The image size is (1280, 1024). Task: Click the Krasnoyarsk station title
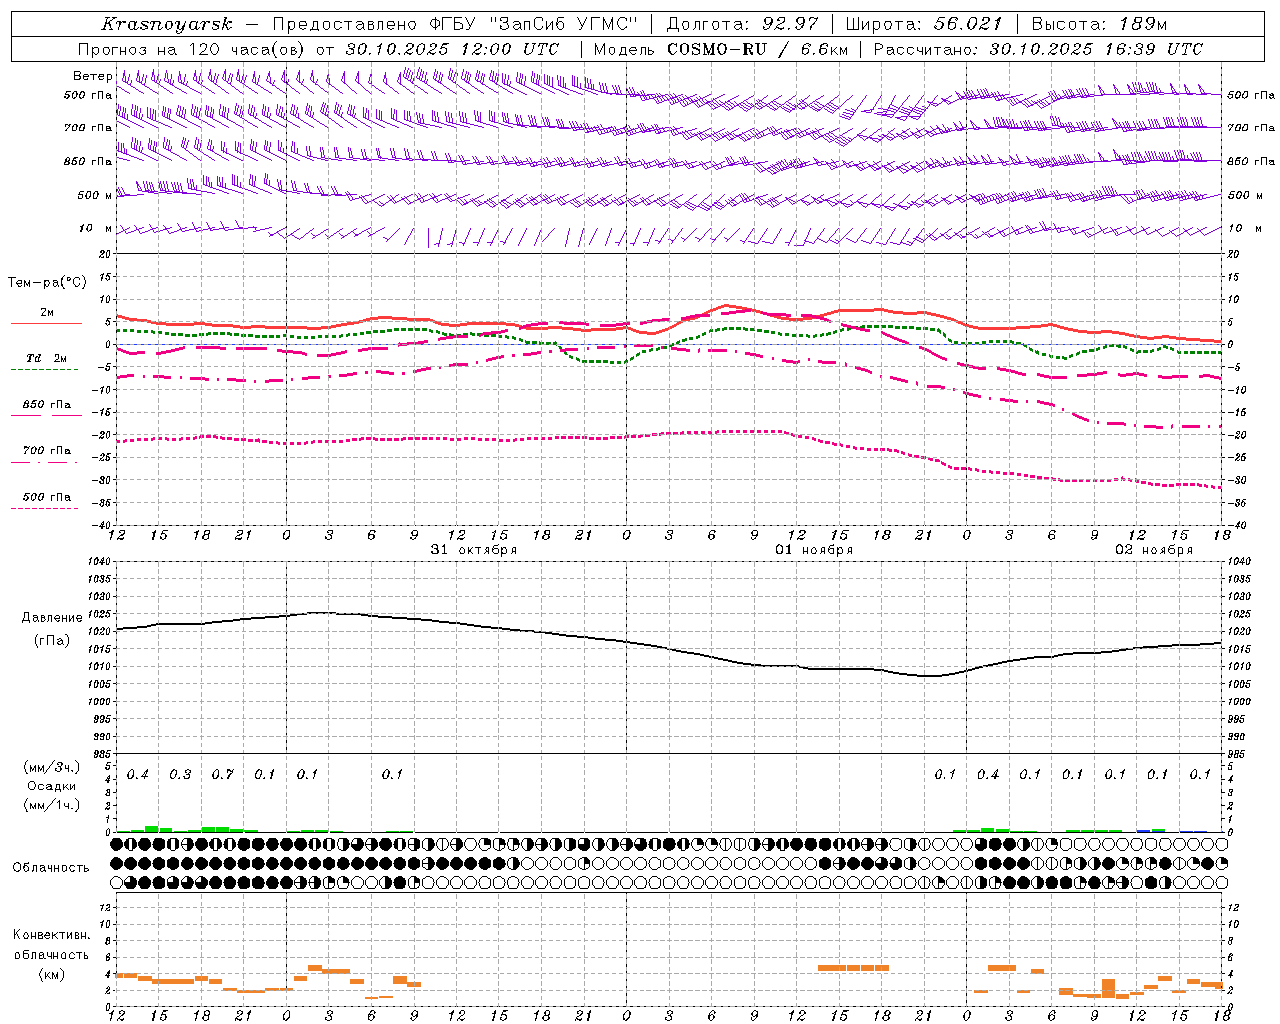167,24
